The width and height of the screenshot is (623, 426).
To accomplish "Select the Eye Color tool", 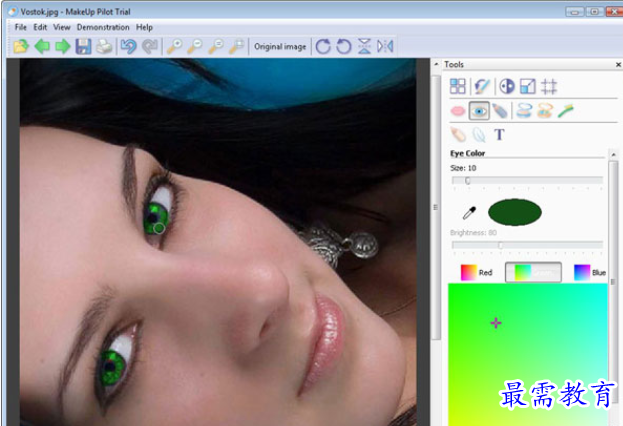I will pos(479,112).
